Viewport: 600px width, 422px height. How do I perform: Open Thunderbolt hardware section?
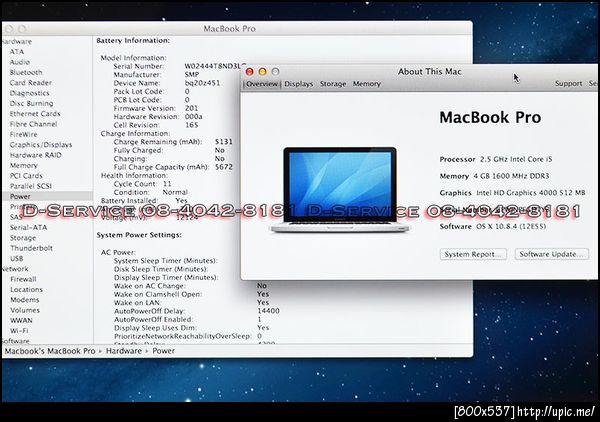pos(31,248)
